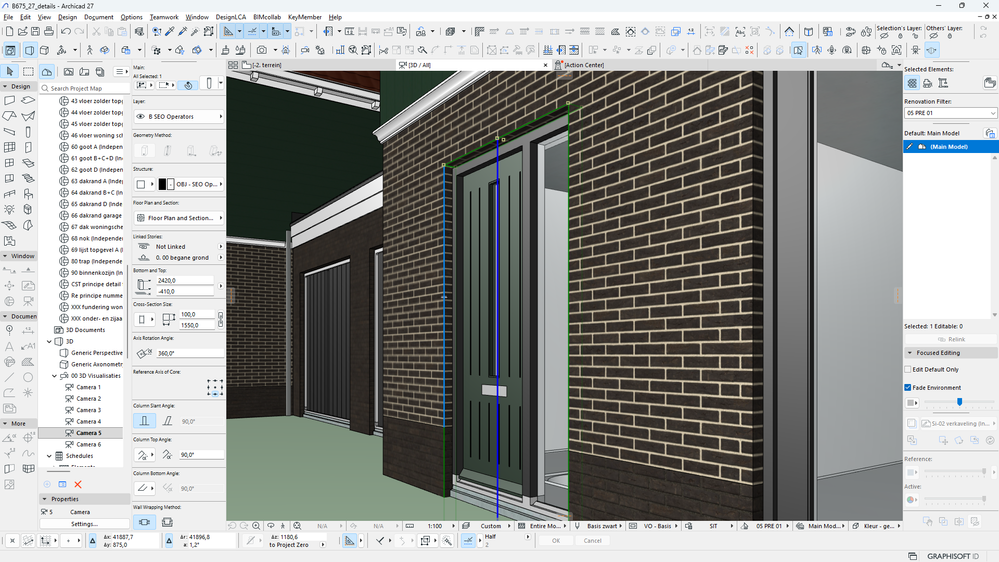Switch to the -2. terrein tab

266,65
